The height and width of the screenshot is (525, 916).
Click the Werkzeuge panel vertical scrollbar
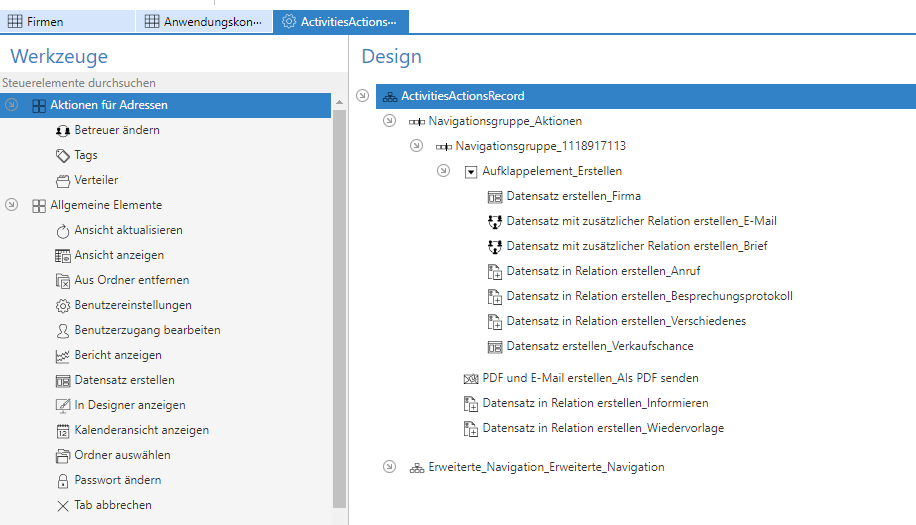click(339, 300)
